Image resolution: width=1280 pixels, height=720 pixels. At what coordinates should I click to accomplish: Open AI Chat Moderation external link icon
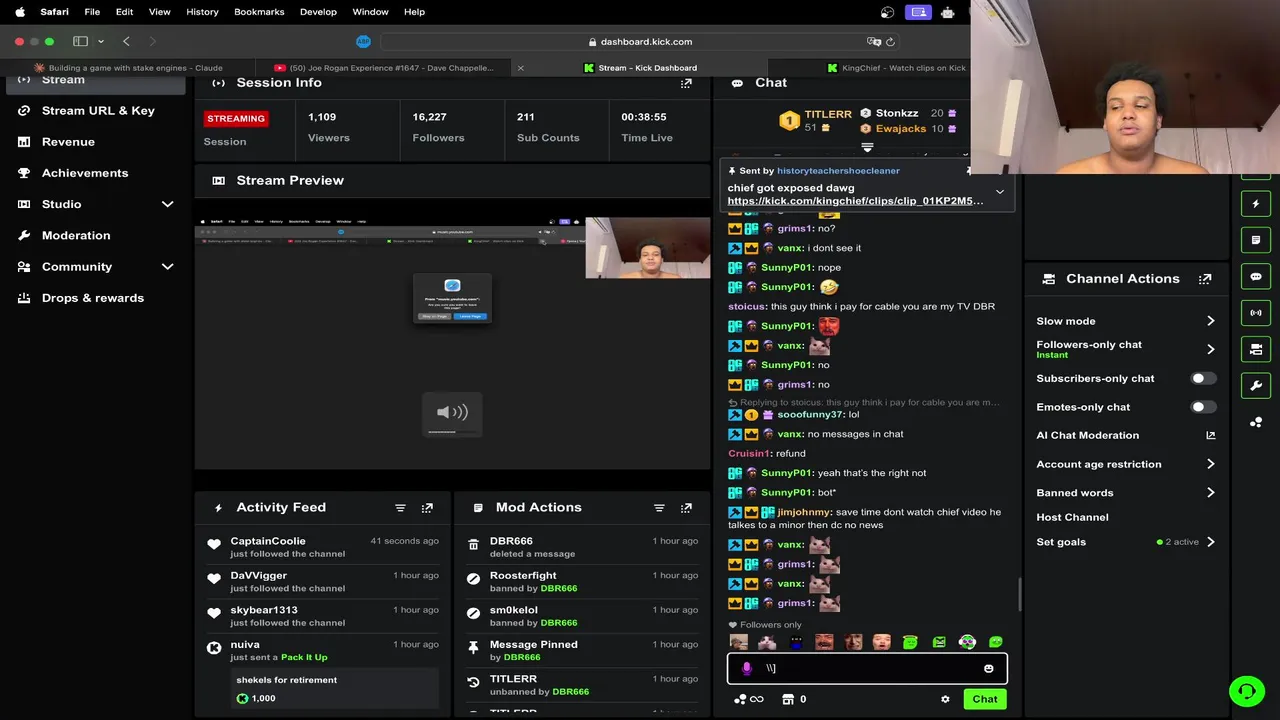pyautogui.click(x=1211, y=435)
